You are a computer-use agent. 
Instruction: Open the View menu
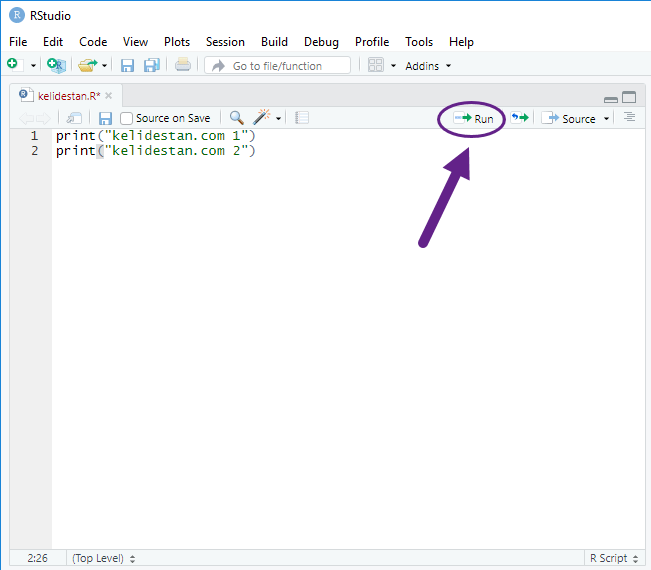pyautogui.click(x=135, y=42)
